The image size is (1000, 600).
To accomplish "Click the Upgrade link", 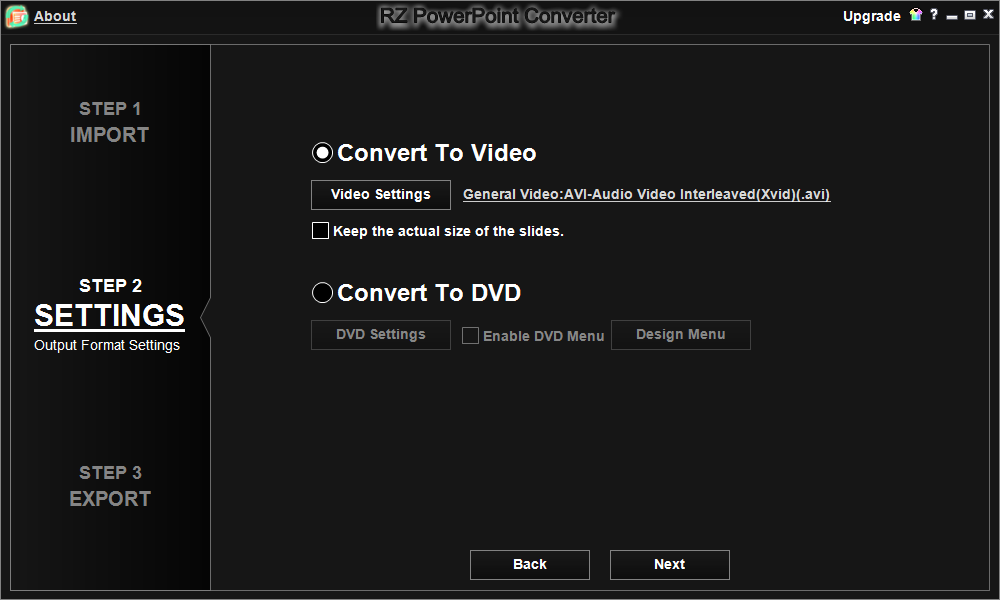I will (x=871, y=16).
